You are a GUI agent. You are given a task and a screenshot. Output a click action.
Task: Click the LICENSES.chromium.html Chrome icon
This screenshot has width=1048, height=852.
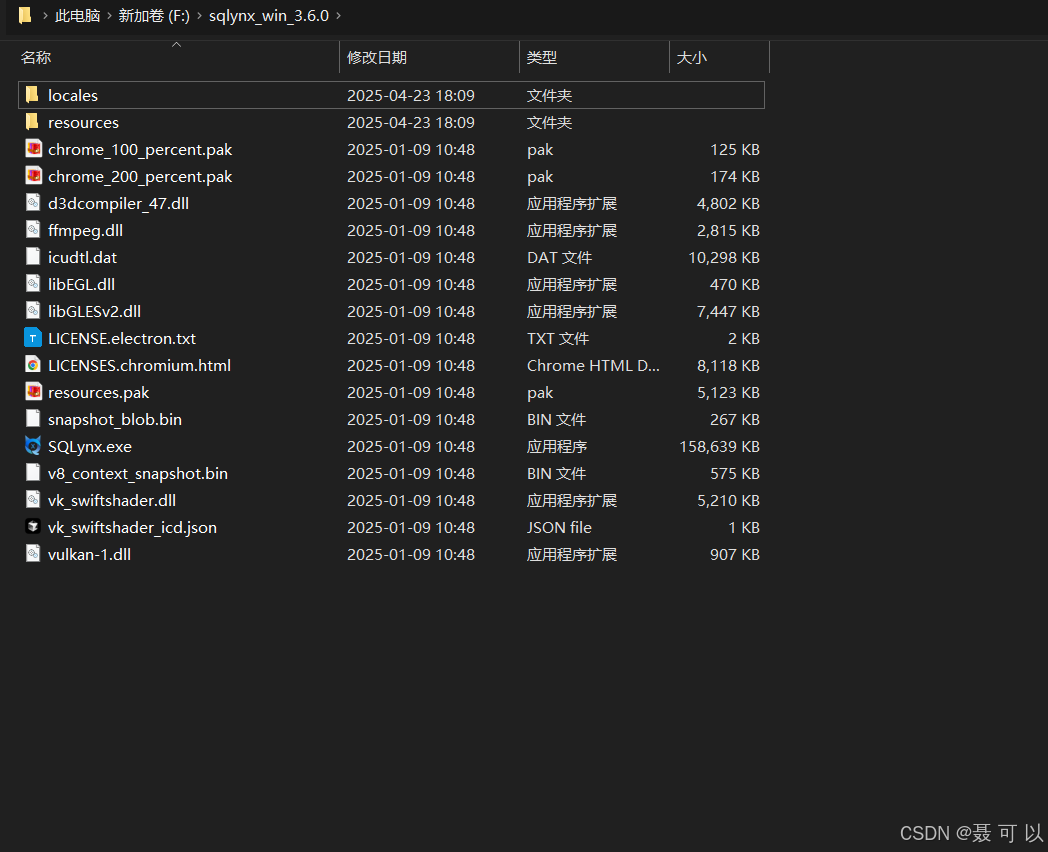[33, 365]
